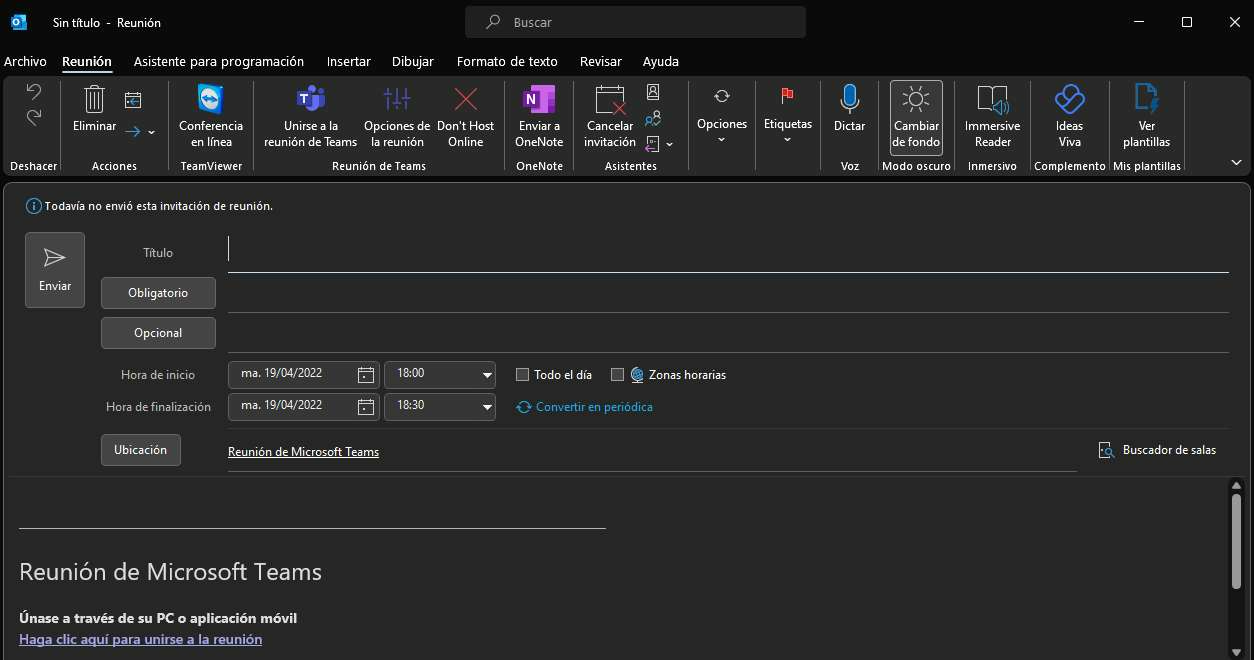
Task: Click the end date field
Action: click(x=304, y=407)
